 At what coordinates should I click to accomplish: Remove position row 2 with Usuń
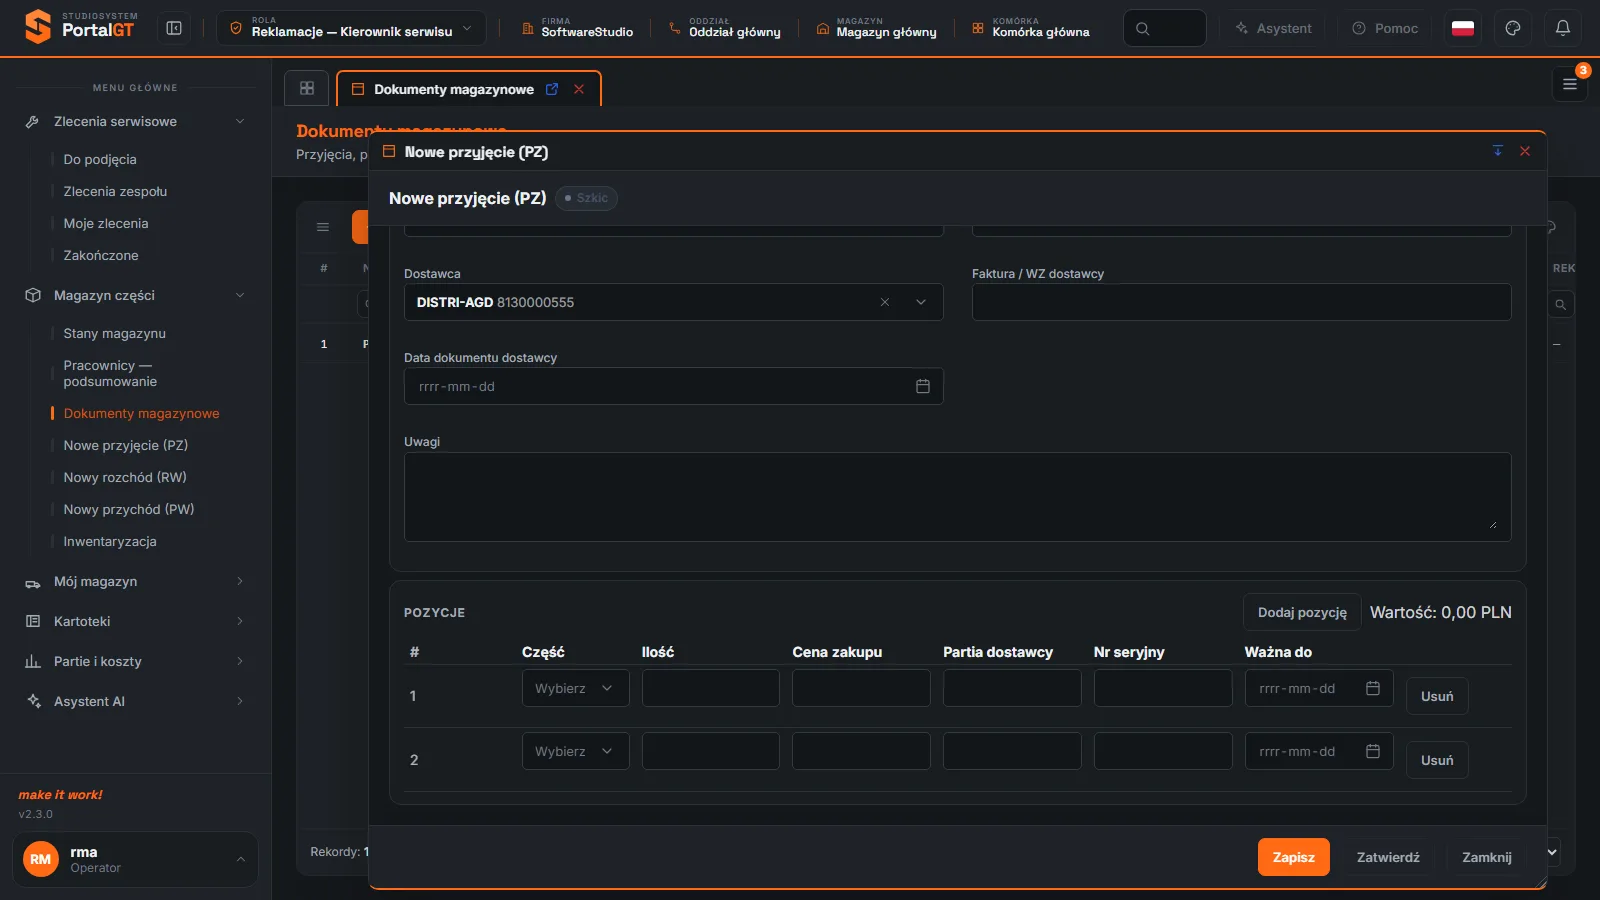(1437, 760)
